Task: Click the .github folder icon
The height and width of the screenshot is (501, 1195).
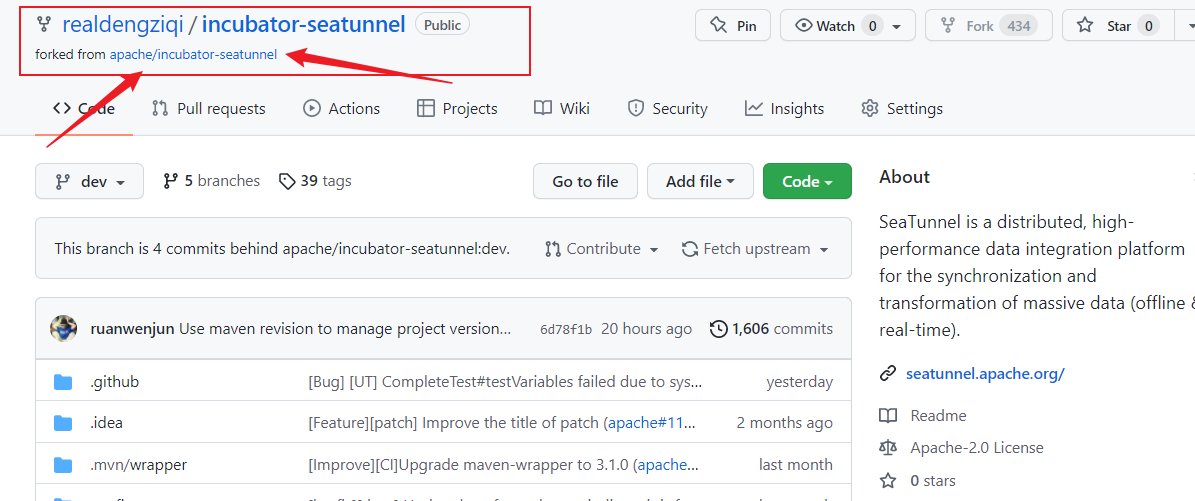Action: (64, 382)
